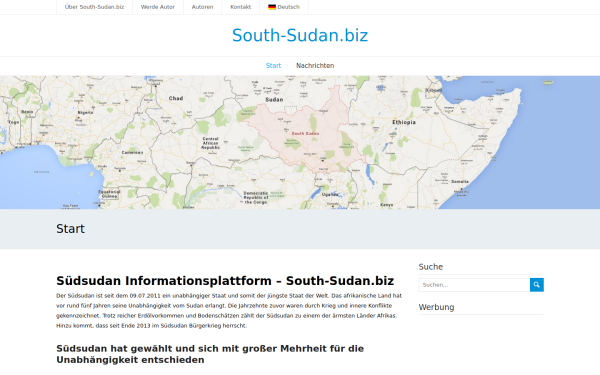The width and height of the screenshot is (600, 375).
Task: Select the Start navigation tab
Action: tap(273, 65)
